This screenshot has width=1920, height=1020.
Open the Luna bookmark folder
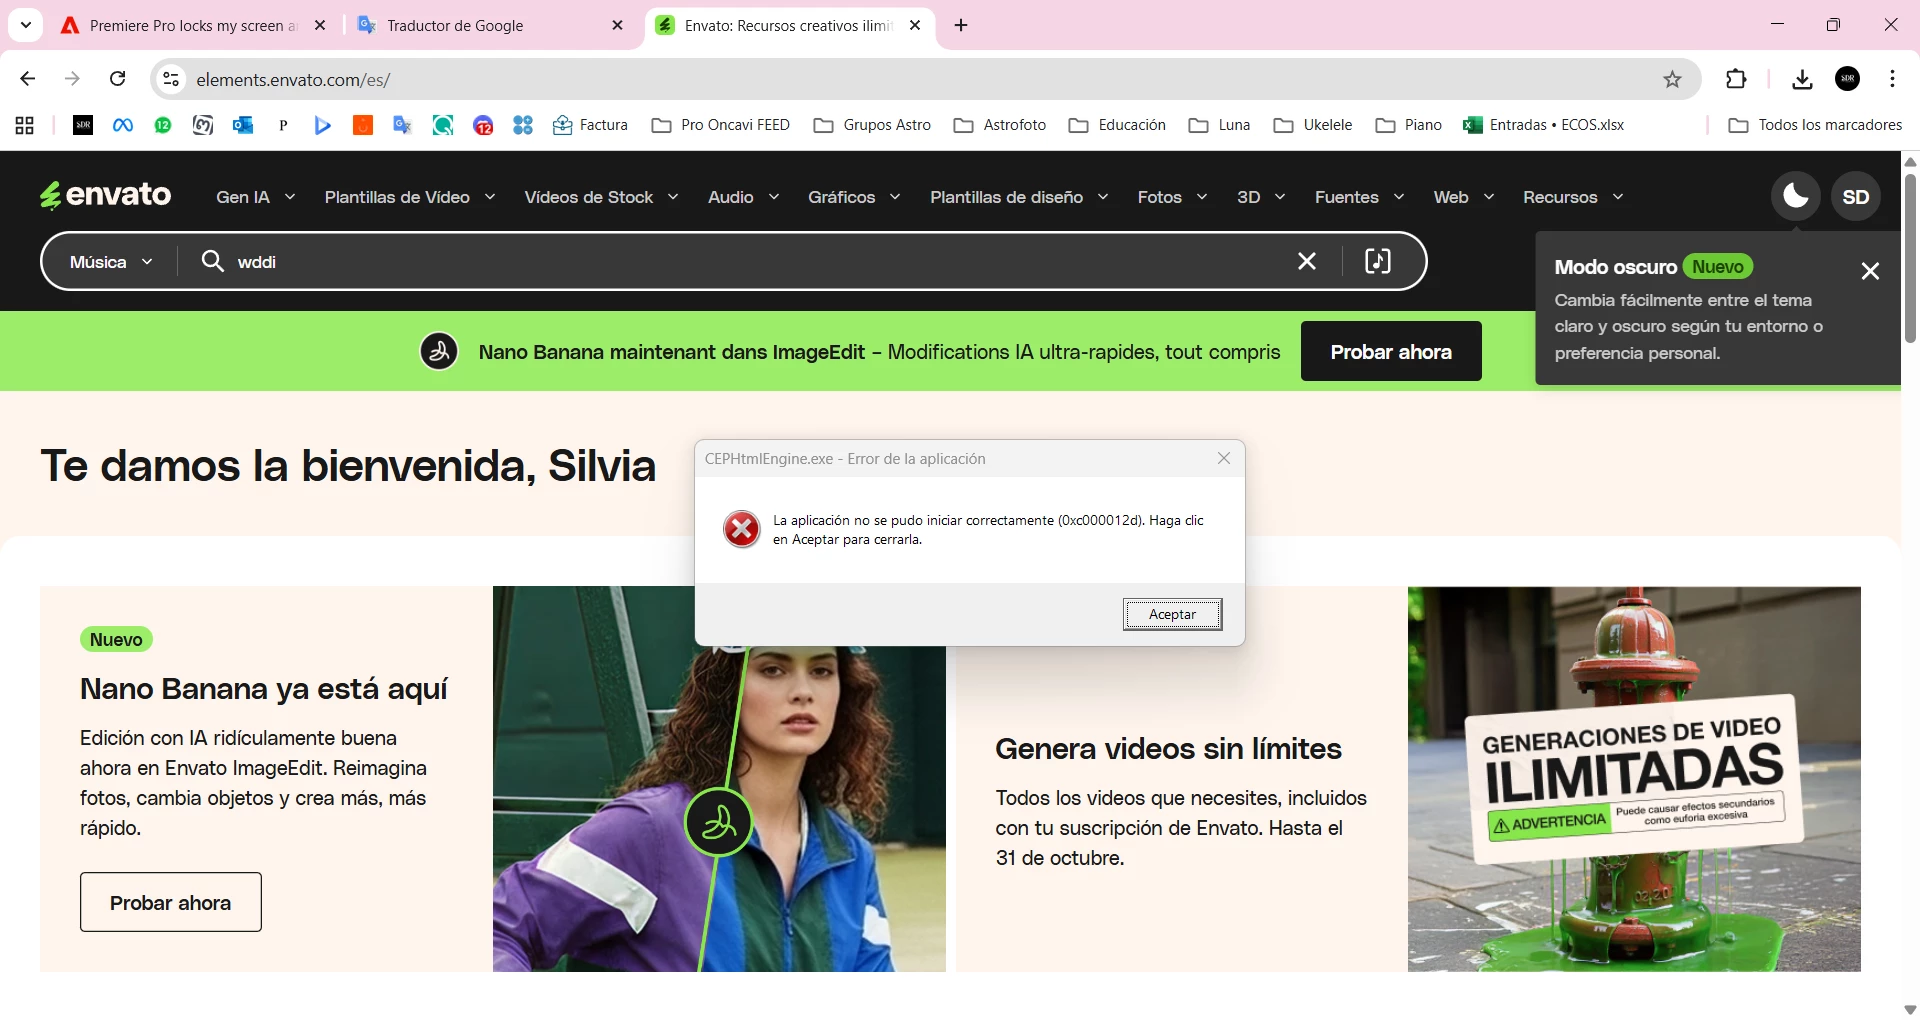[1220, 125]
